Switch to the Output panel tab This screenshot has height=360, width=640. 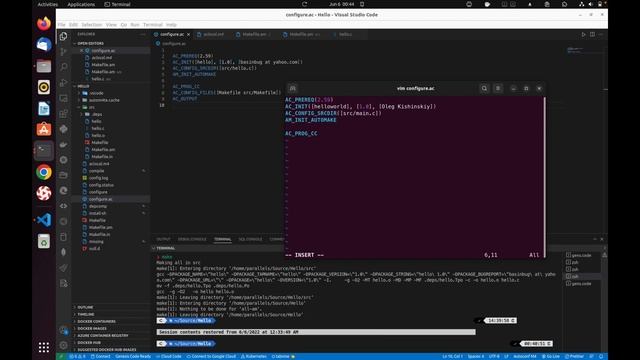pyautogui.click(x=163, y=239)
